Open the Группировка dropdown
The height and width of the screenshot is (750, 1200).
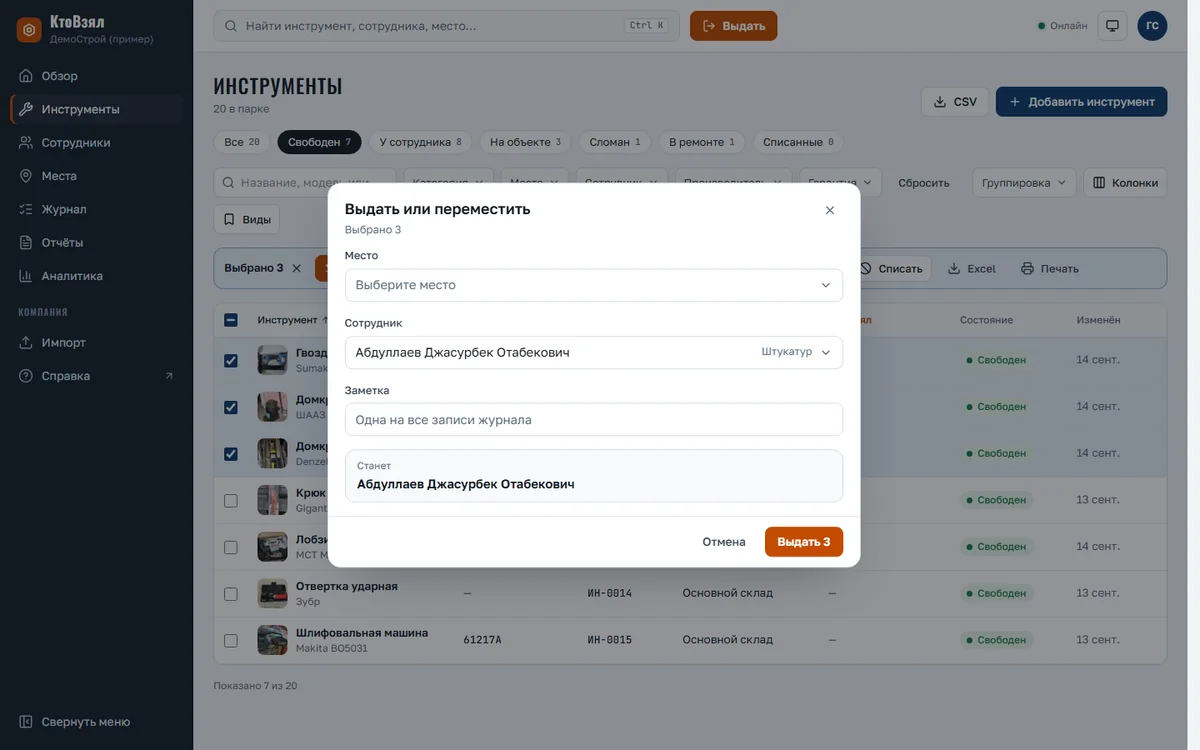coord(1024,183)
